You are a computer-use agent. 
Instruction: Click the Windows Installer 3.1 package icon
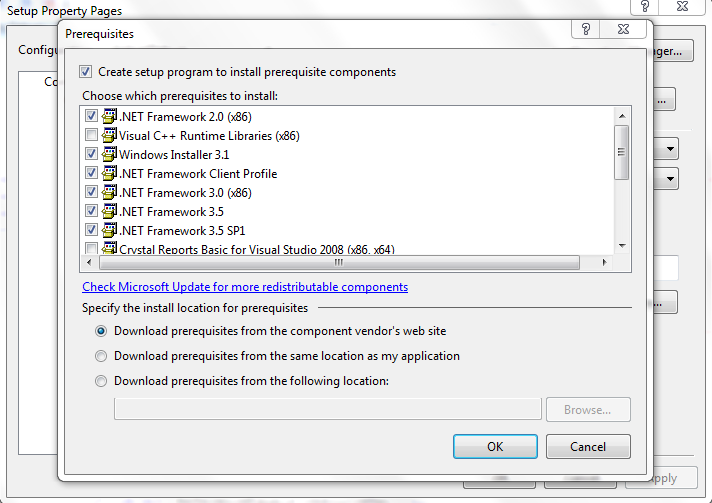point(109,154)
